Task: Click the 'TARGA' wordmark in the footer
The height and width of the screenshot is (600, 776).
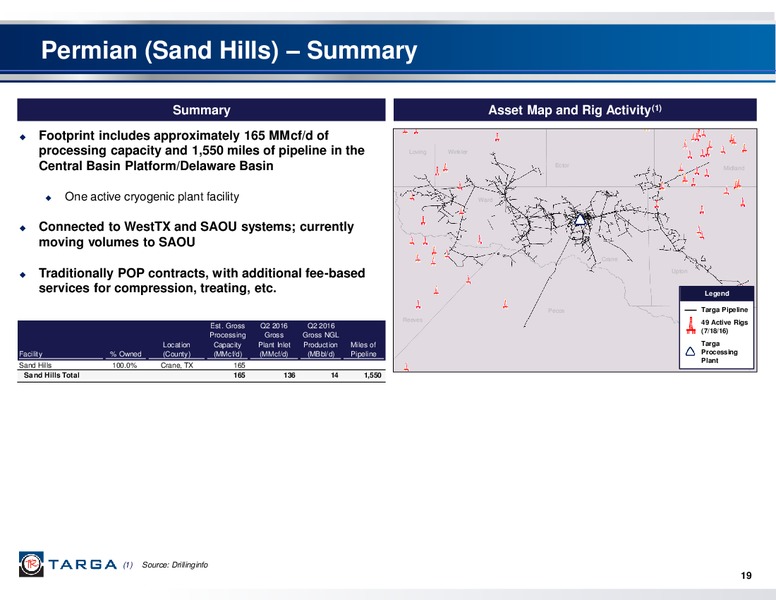Action: [x=83, y=564]
